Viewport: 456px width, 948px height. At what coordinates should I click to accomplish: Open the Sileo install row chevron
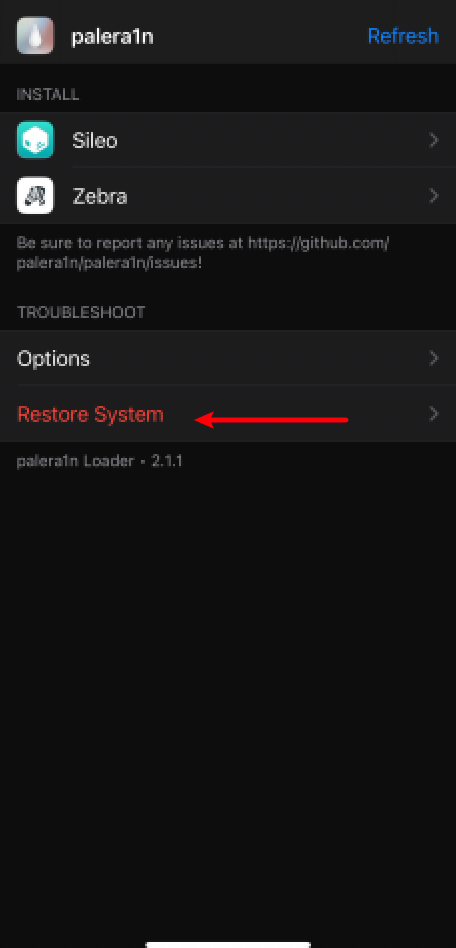tap(434, 141)
